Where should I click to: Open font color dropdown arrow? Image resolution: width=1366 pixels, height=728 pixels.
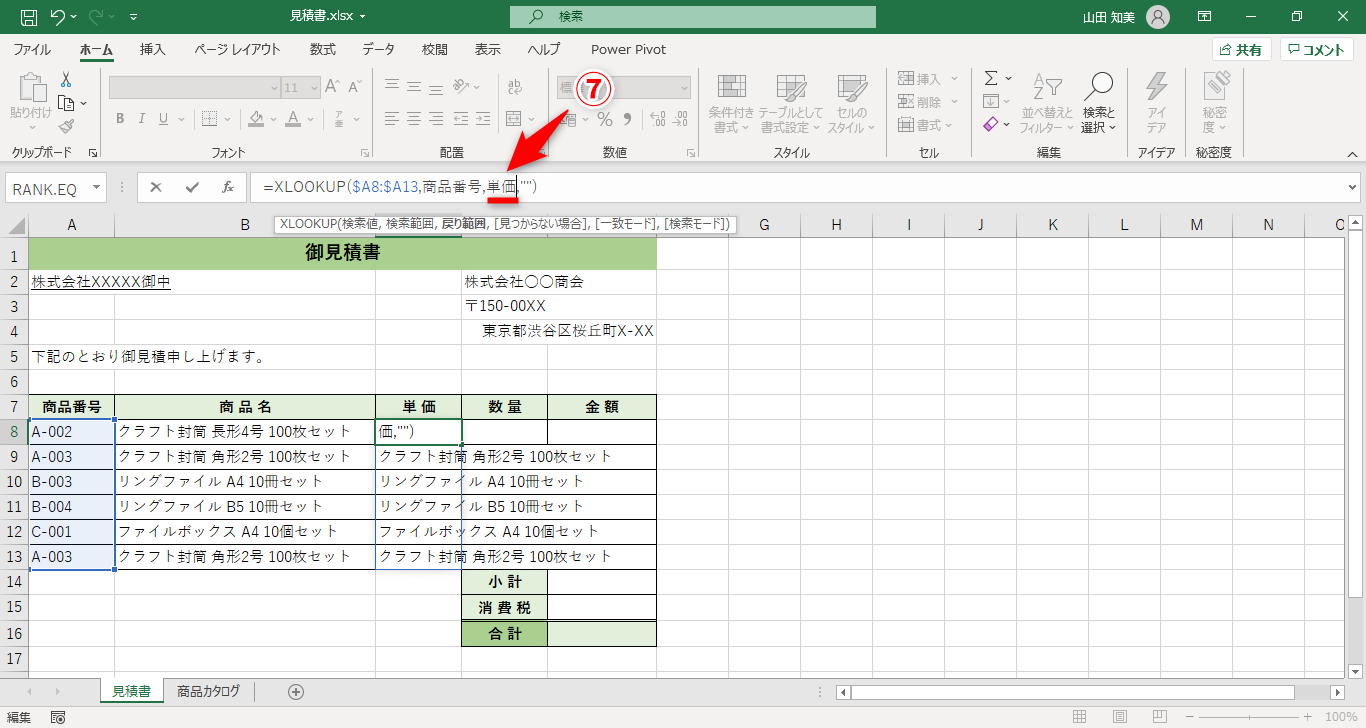coord(312,119)
